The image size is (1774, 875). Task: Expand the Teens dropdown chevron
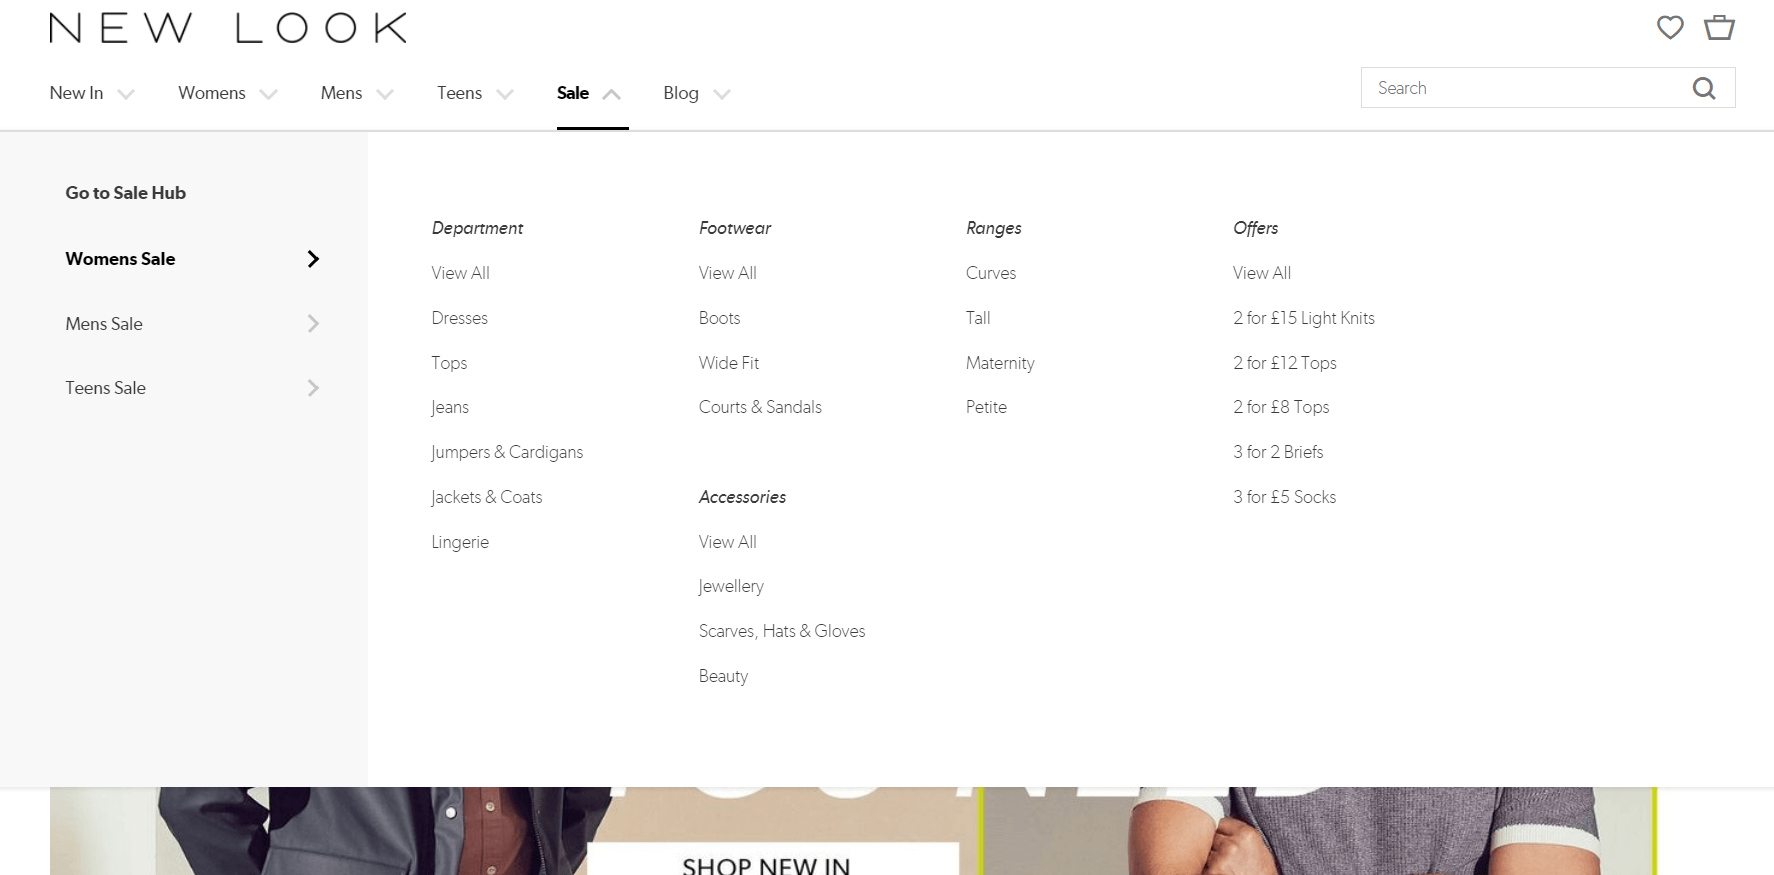(x=505, y=94)
